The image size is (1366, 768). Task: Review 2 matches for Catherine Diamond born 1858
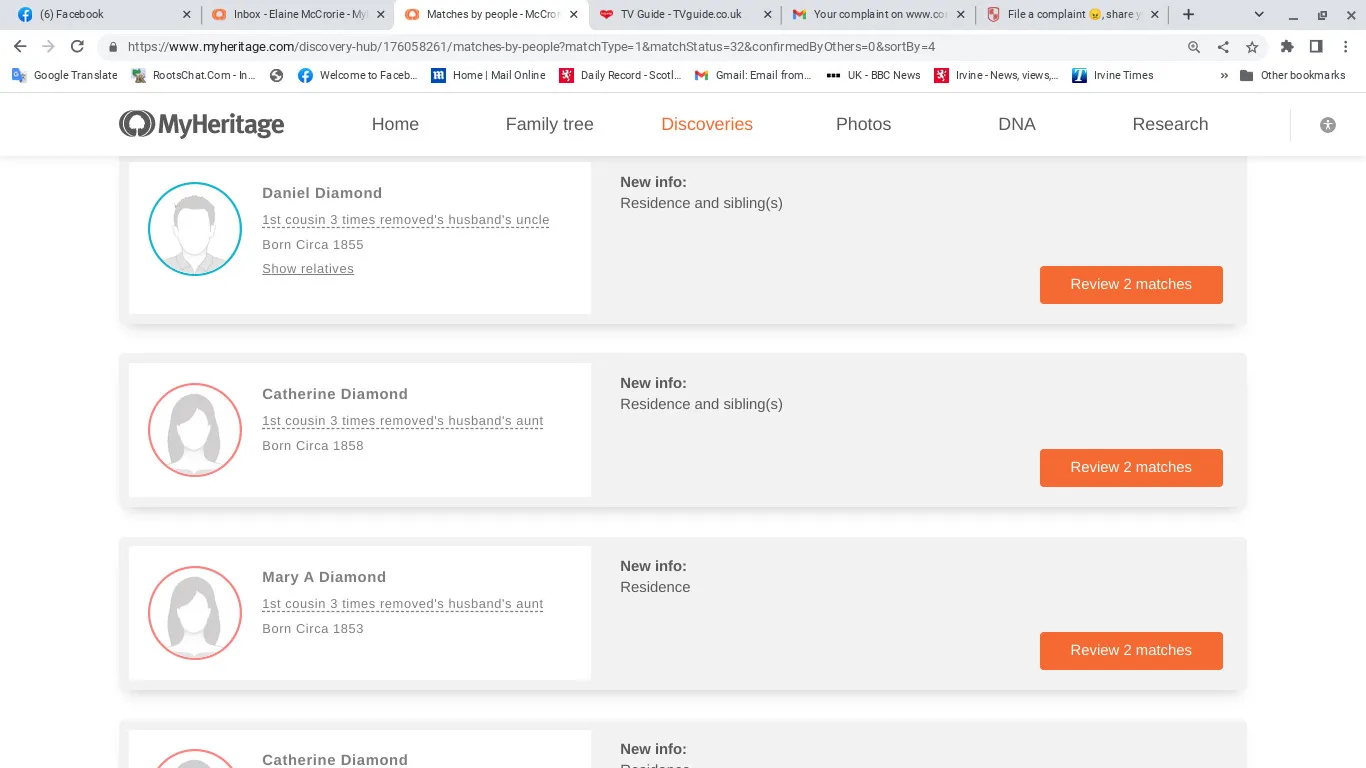[x=1130, y=467]
